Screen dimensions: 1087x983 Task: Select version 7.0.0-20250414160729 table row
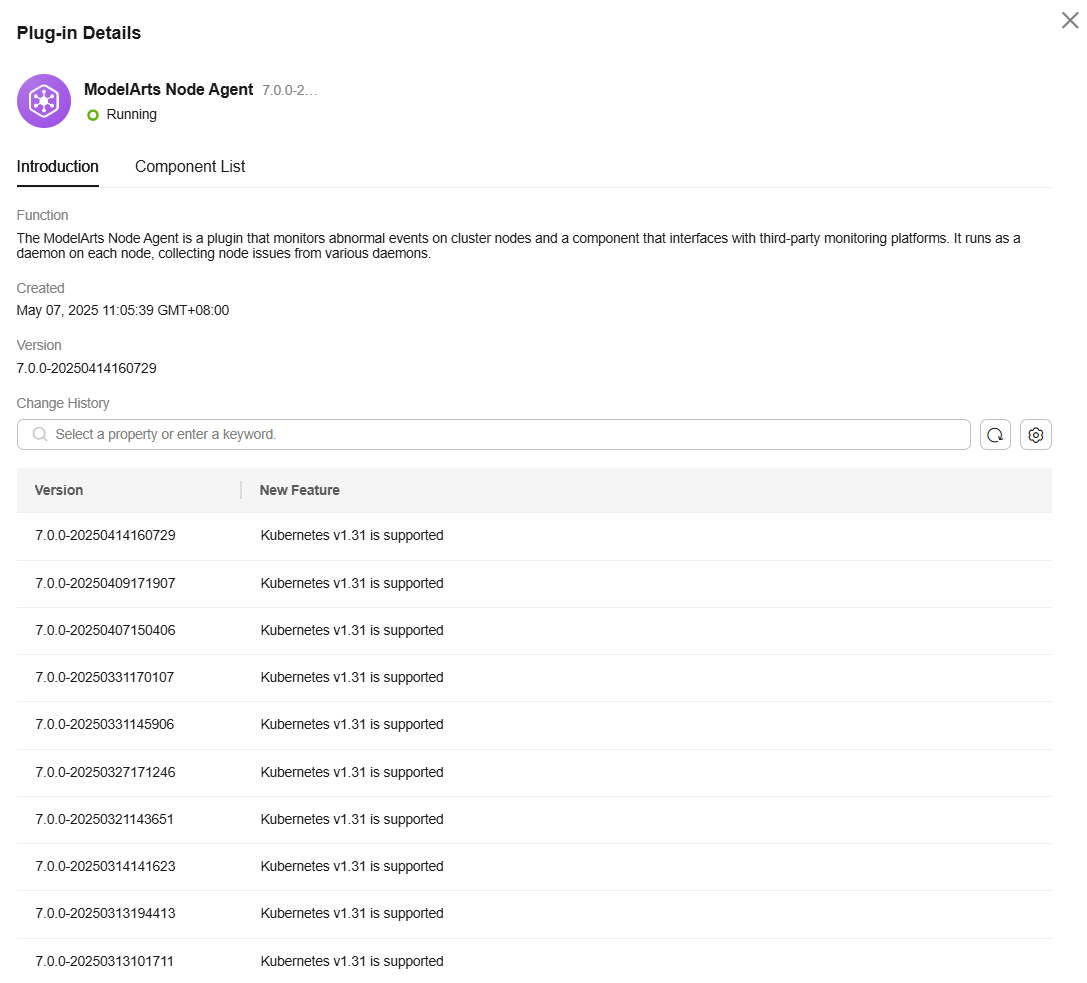534,536
